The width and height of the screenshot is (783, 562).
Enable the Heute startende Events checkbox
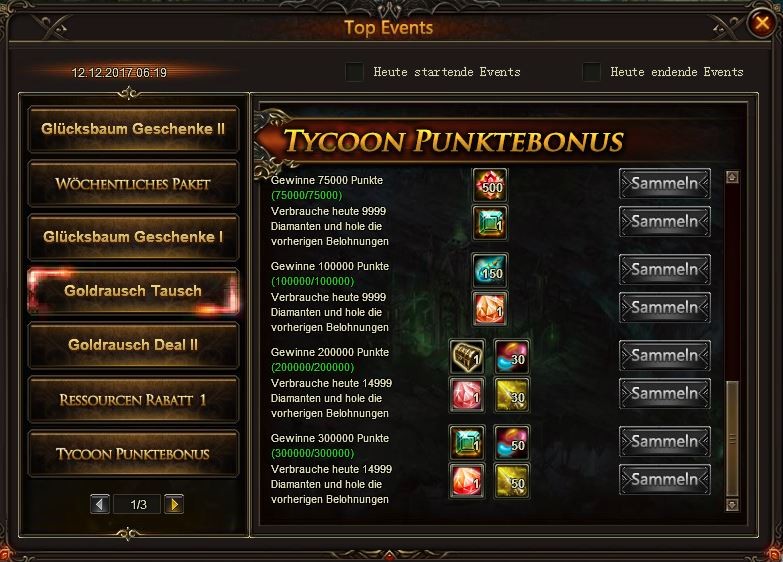pos(355,72)
